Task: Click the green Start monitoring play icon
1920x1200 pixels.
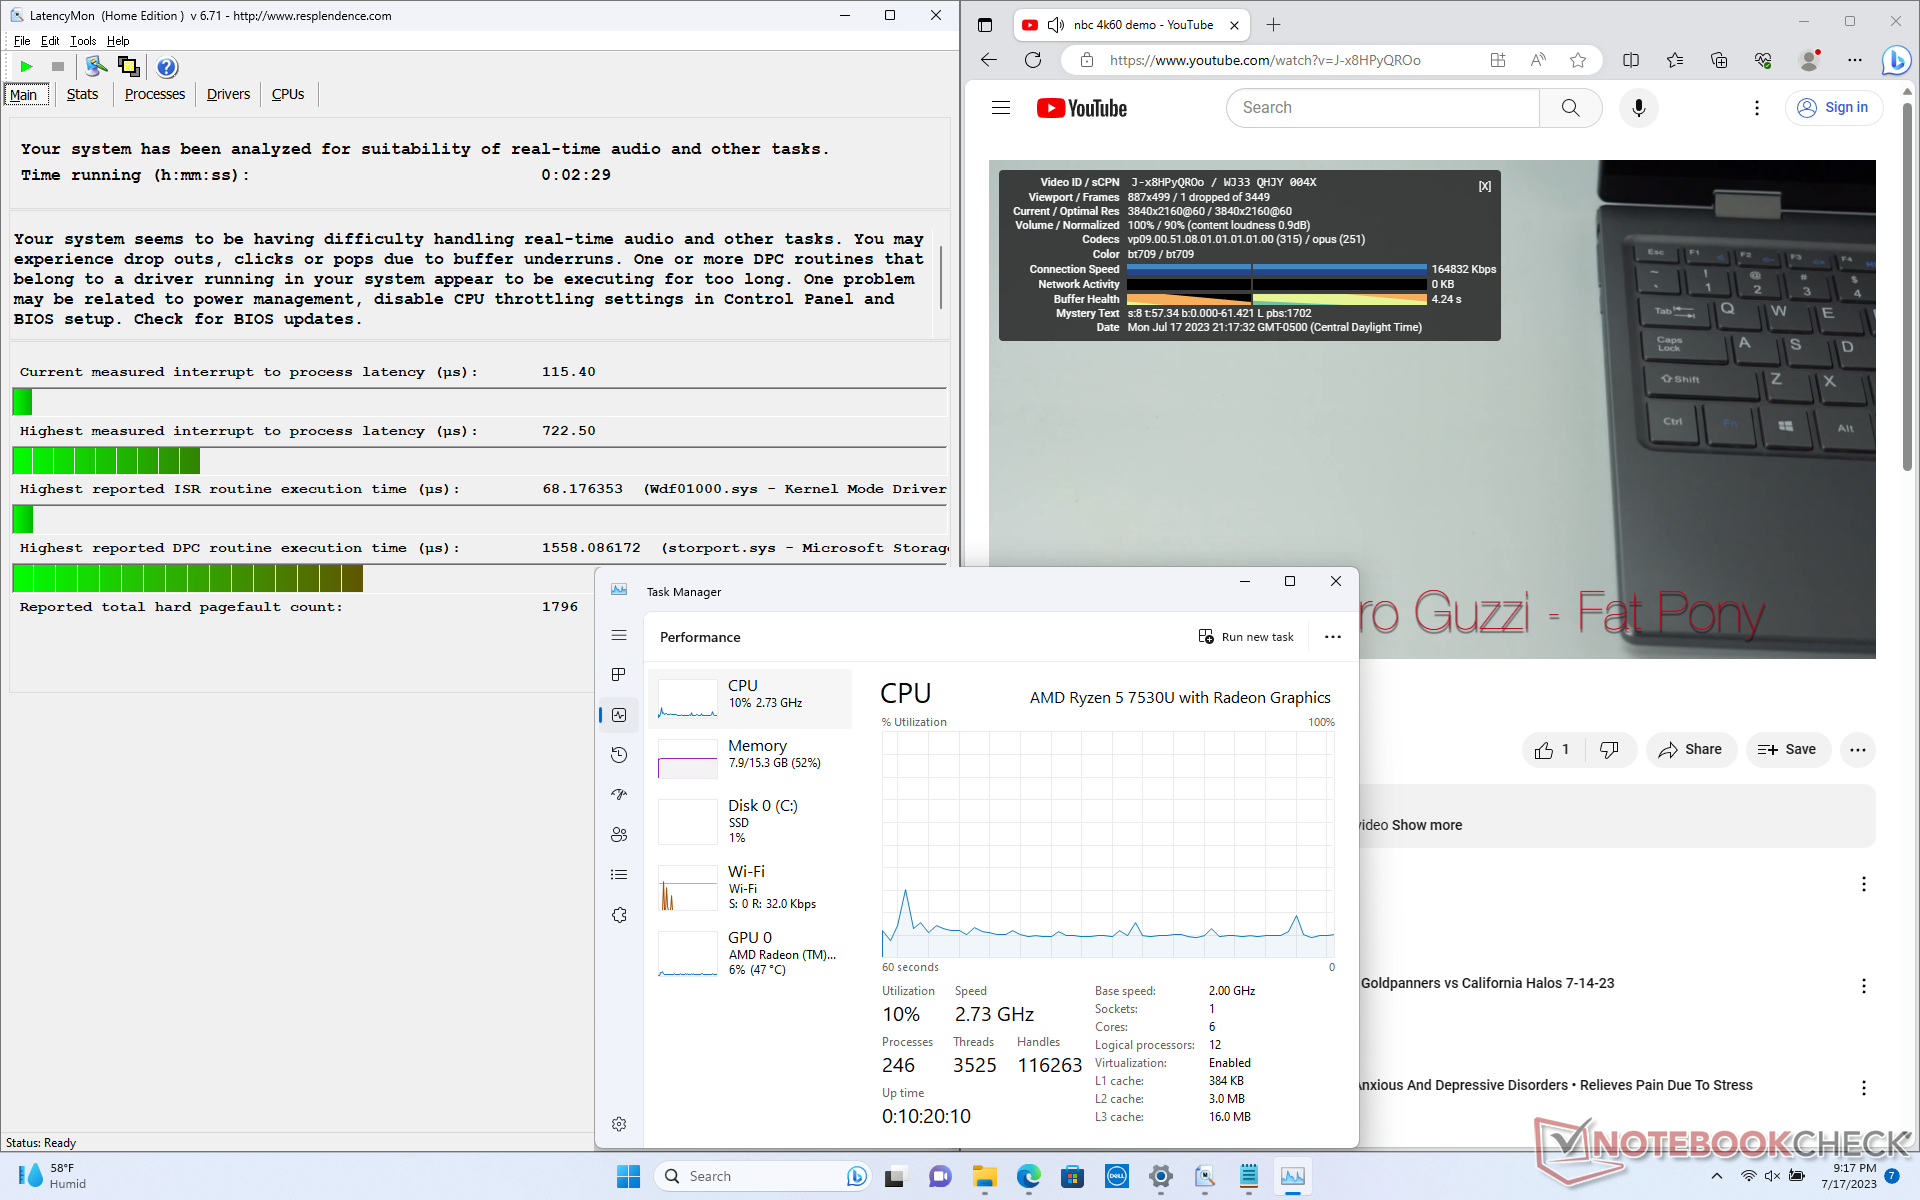Action: (26, 67)
